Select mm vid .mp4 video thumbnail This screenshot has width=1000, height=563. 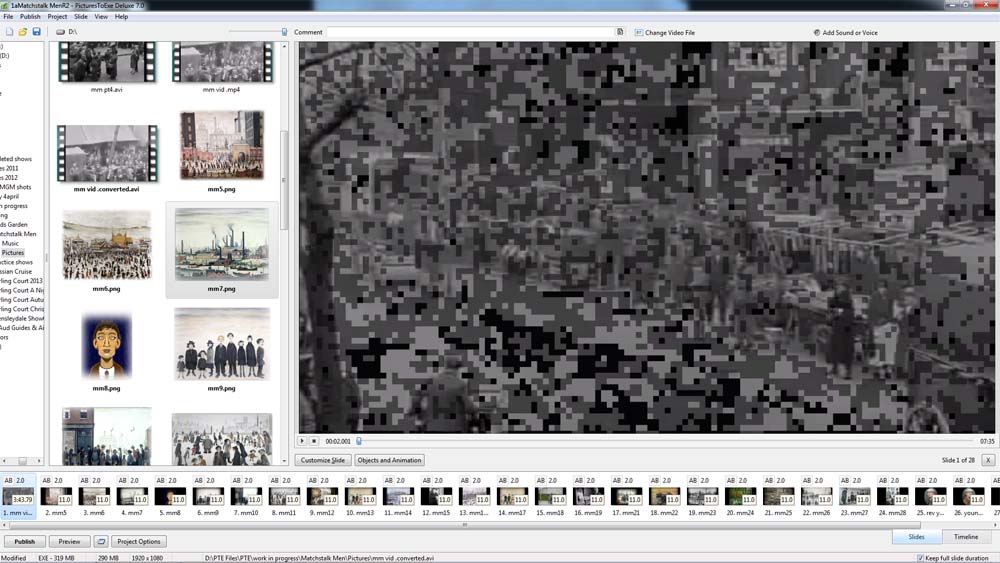point(222,62)
